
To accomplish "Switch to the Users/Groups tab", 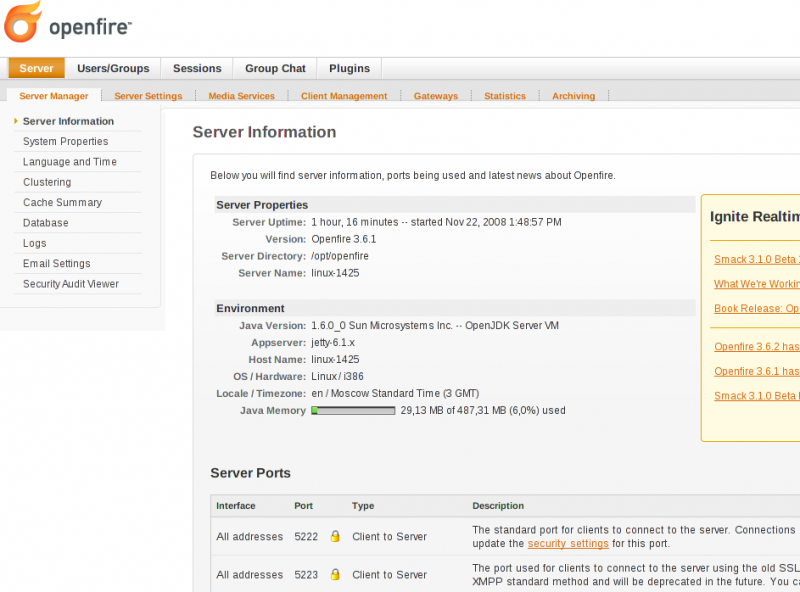I will (113, 68).
